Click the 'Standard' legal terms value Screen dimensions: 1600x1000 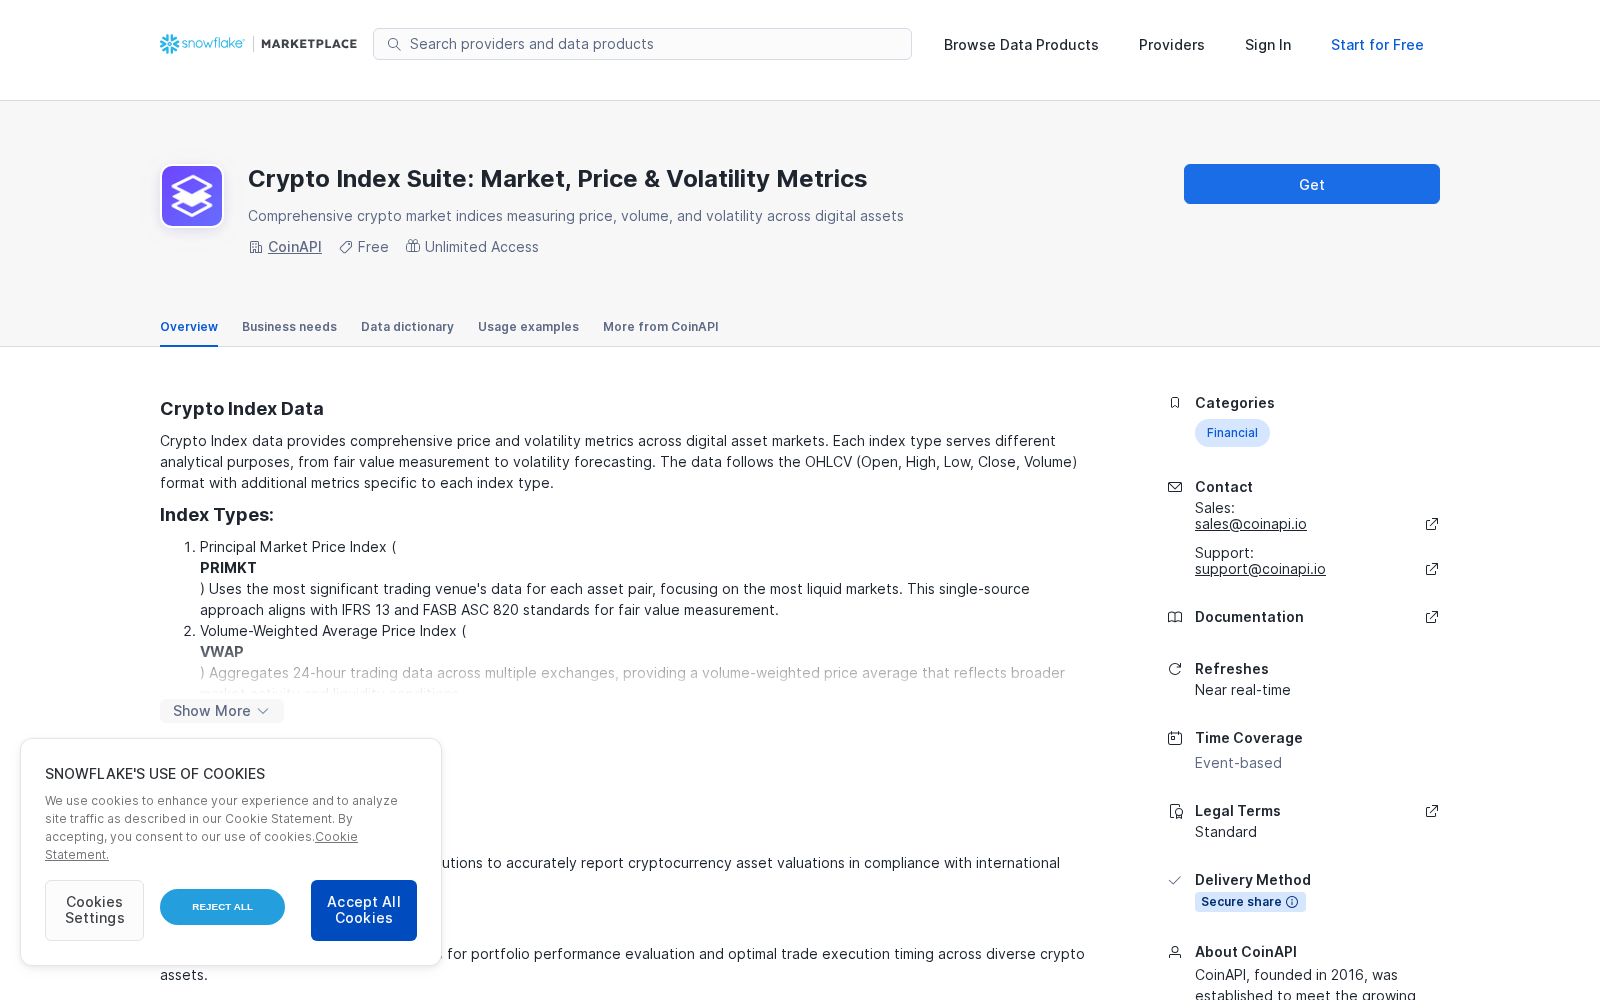(x=1226, y=832)
